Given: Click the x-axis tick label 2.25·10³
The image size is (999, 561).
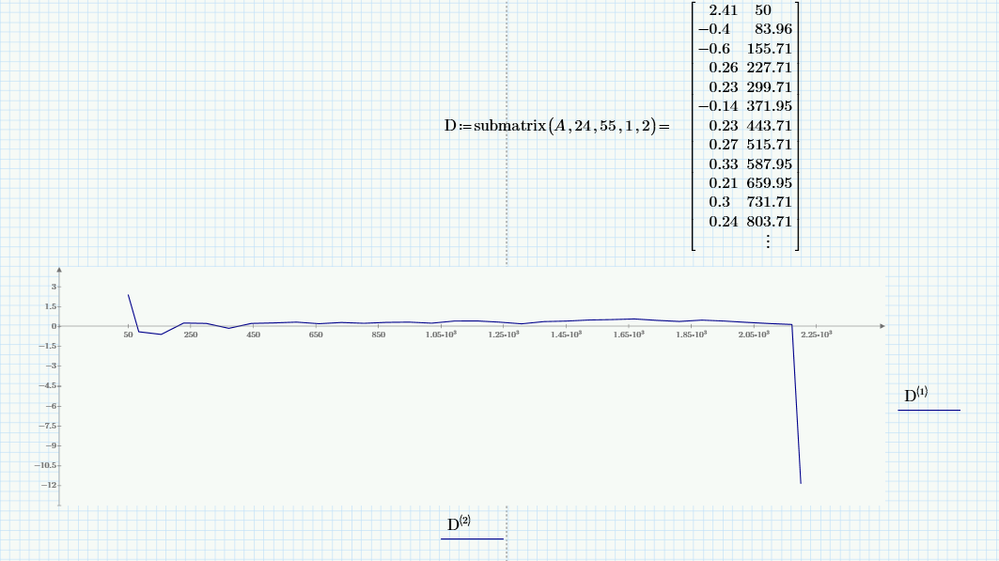Looking at the screenshot, I should pyautogui.click(x=816, y=334).
